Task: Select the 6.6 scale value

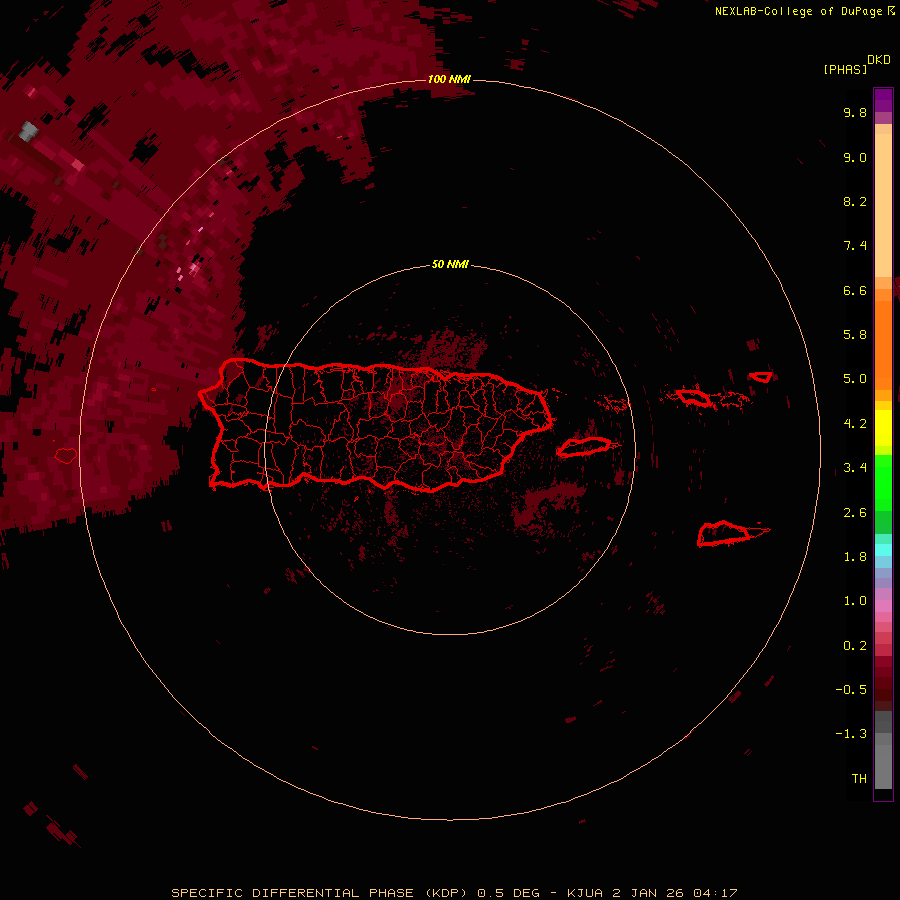Action: click(855, 290)
